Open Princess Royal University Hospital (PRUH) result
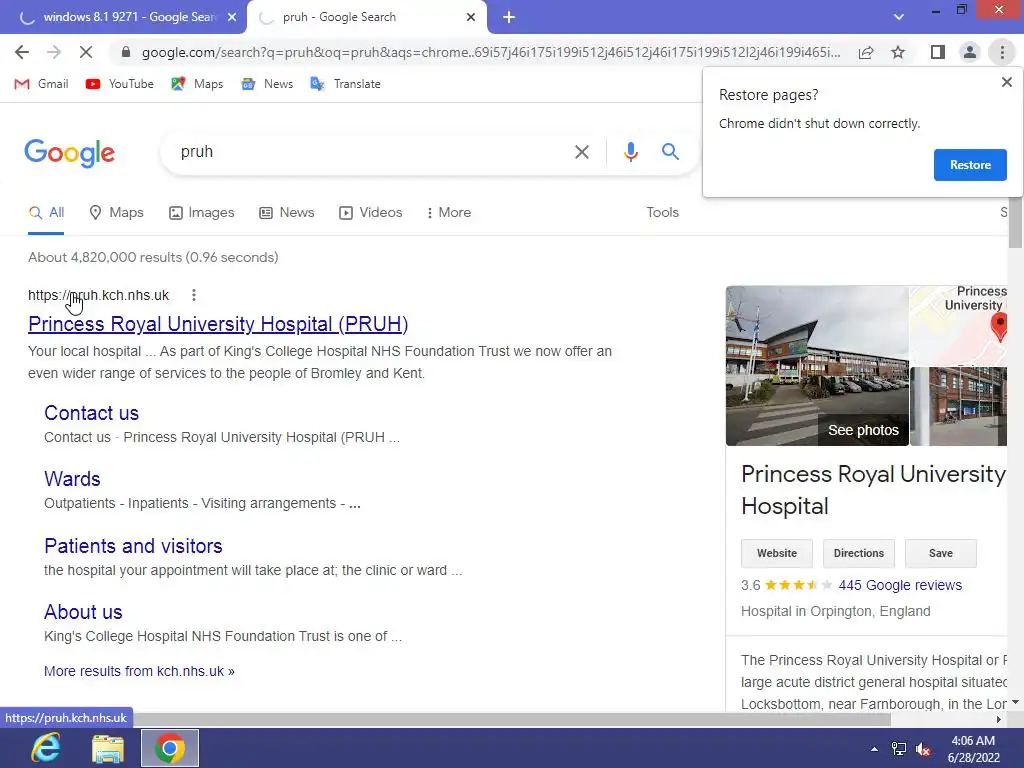 pos(218,324)
